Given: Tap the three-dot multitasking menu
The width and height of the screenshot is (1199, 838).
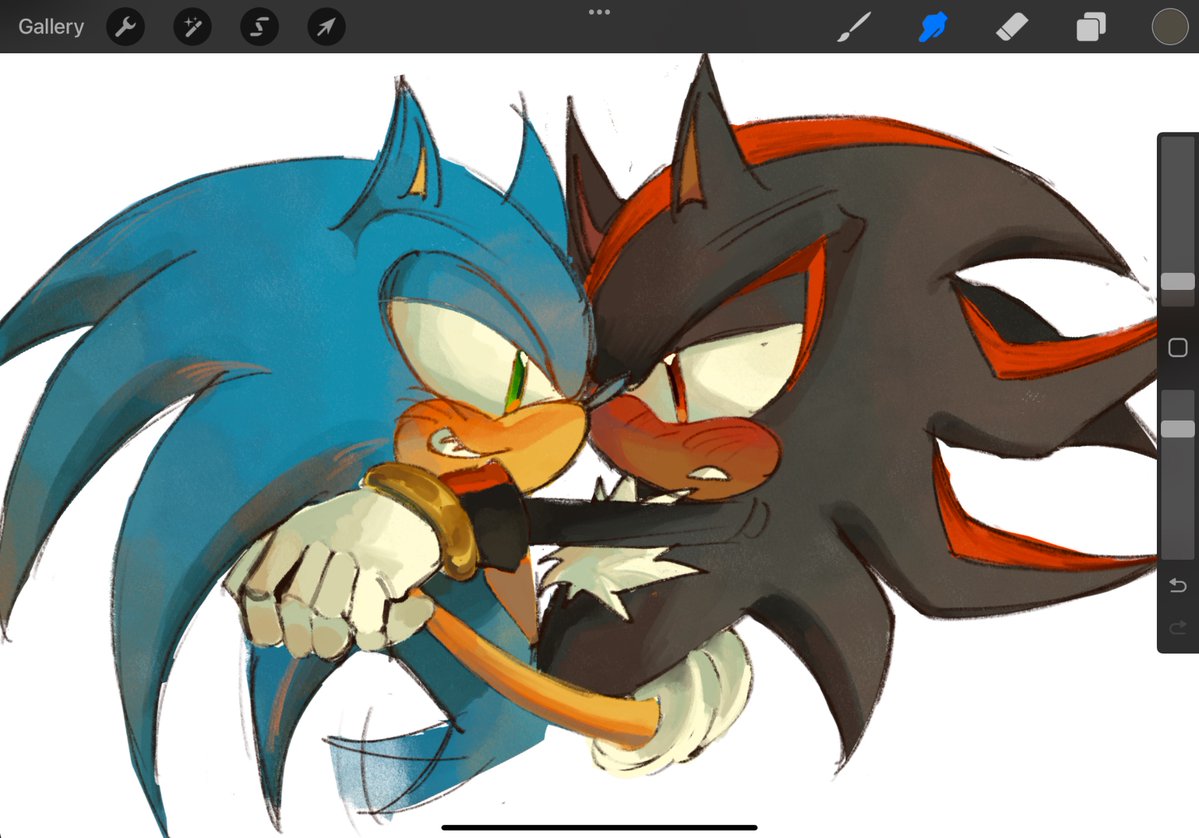Looking at the screenshot, I should [600, 12].
